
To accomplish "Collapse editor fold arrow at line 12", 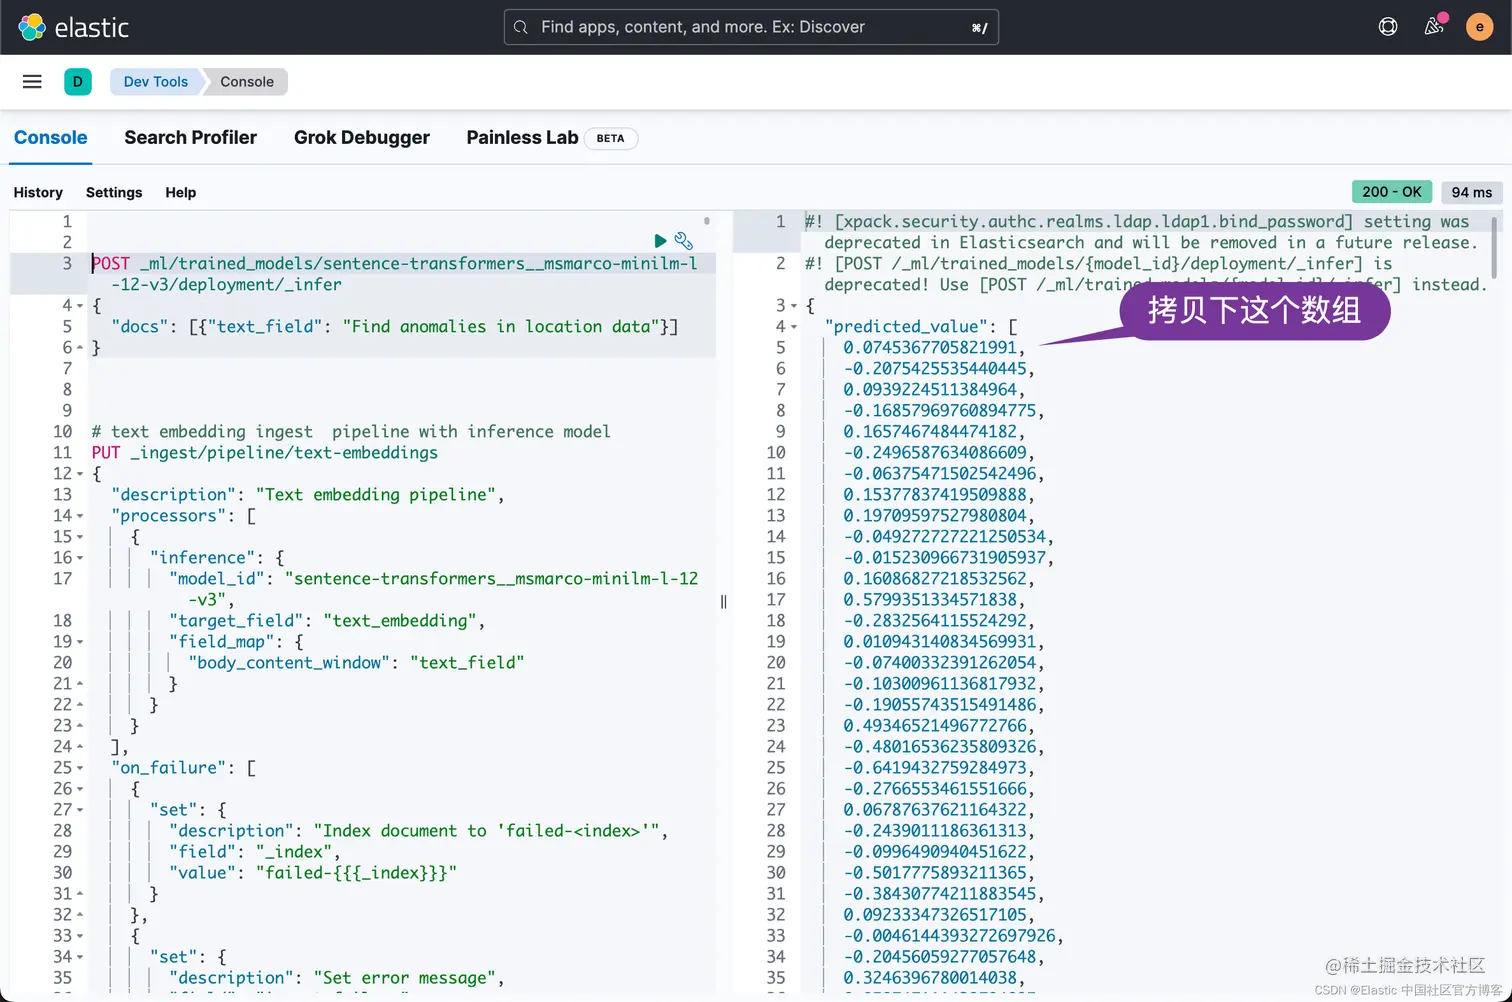I will 80,474.
